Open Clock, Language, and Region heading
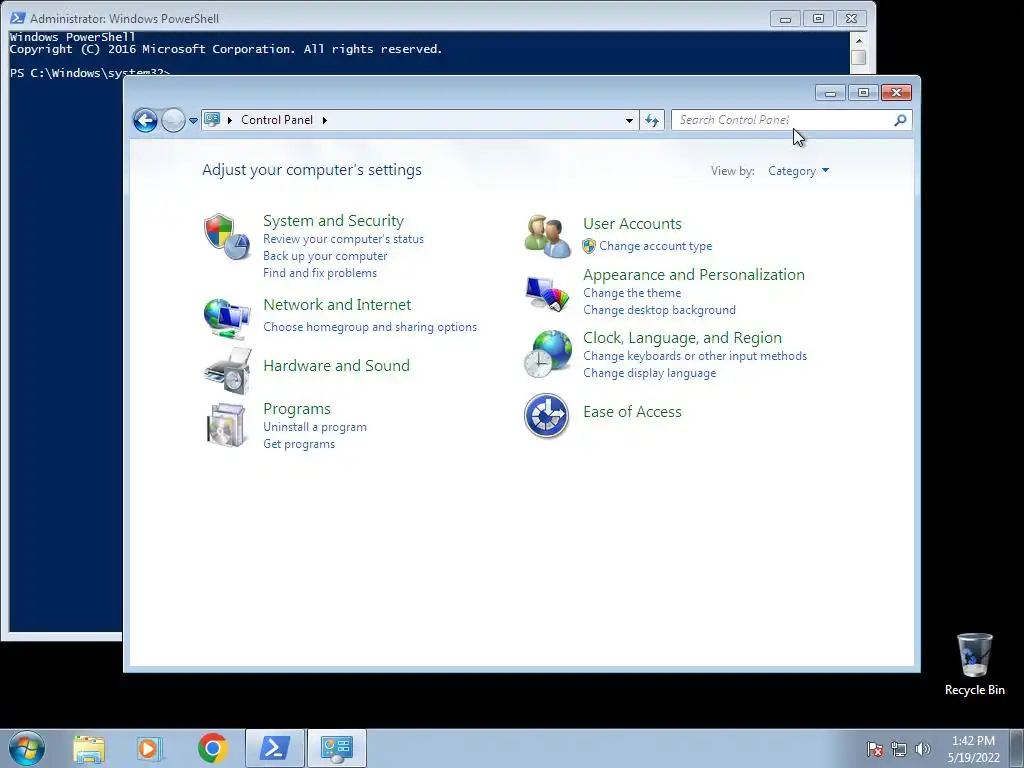 pyautogui.click(x=682, y=338)
